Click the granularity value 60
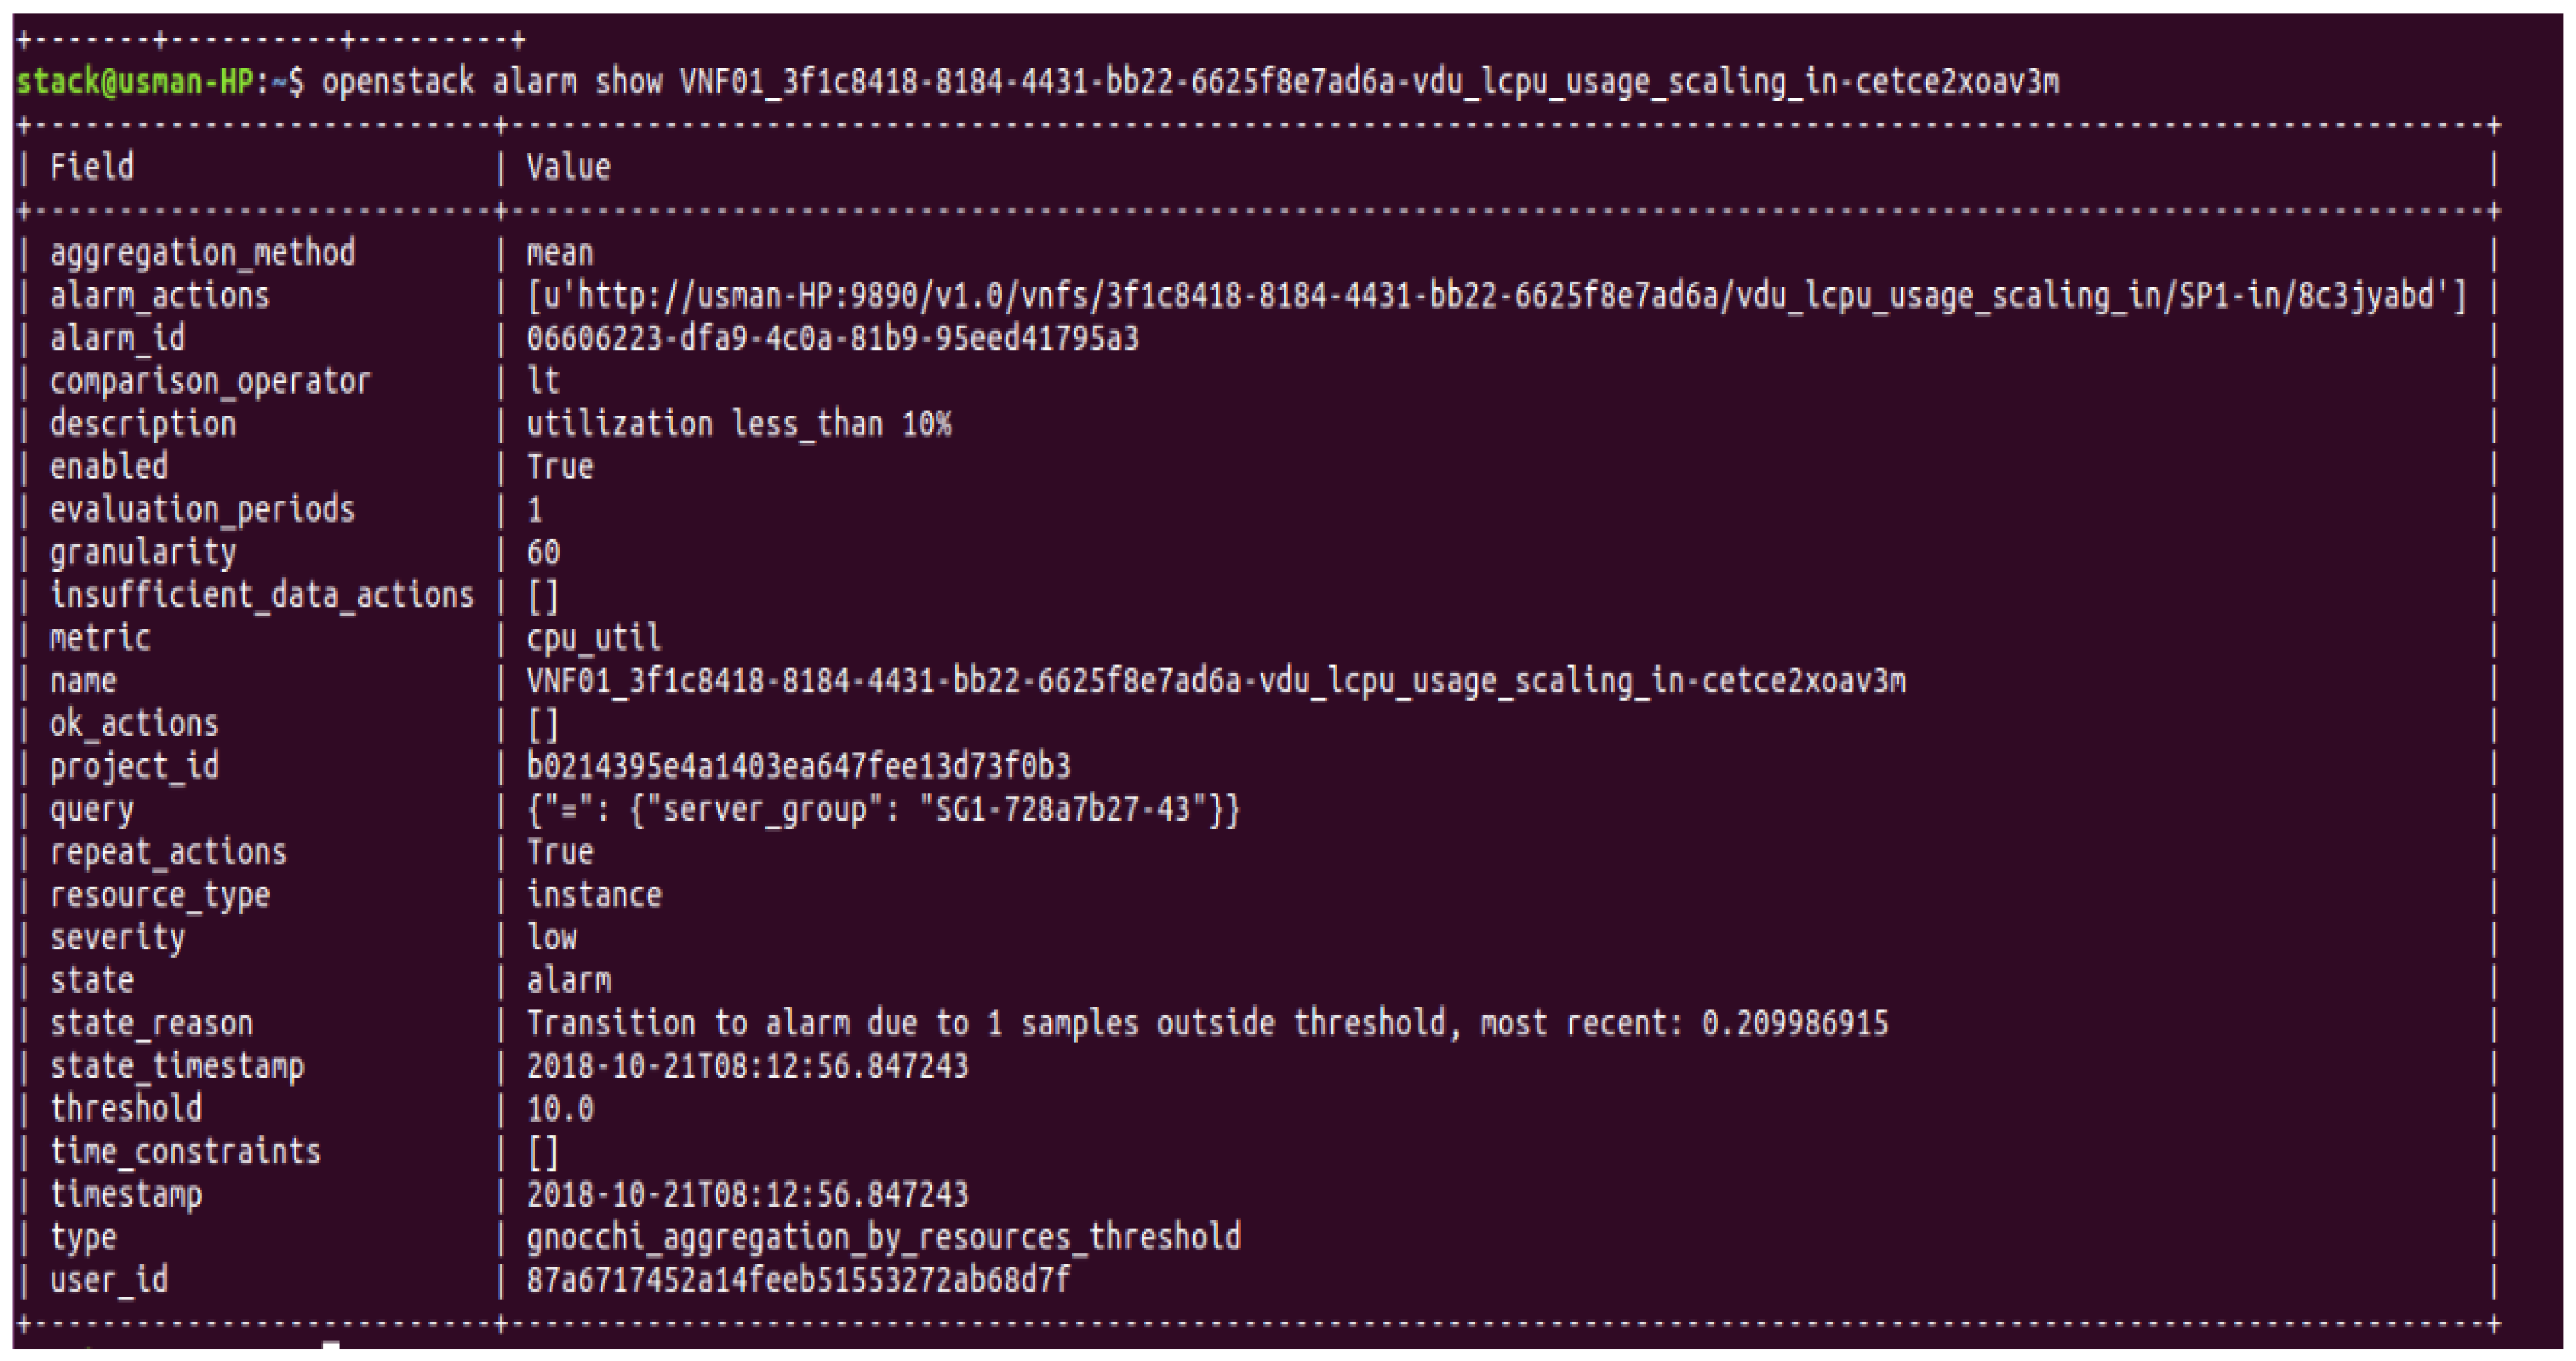The image size is (2576, 1361). click(543, 552)
